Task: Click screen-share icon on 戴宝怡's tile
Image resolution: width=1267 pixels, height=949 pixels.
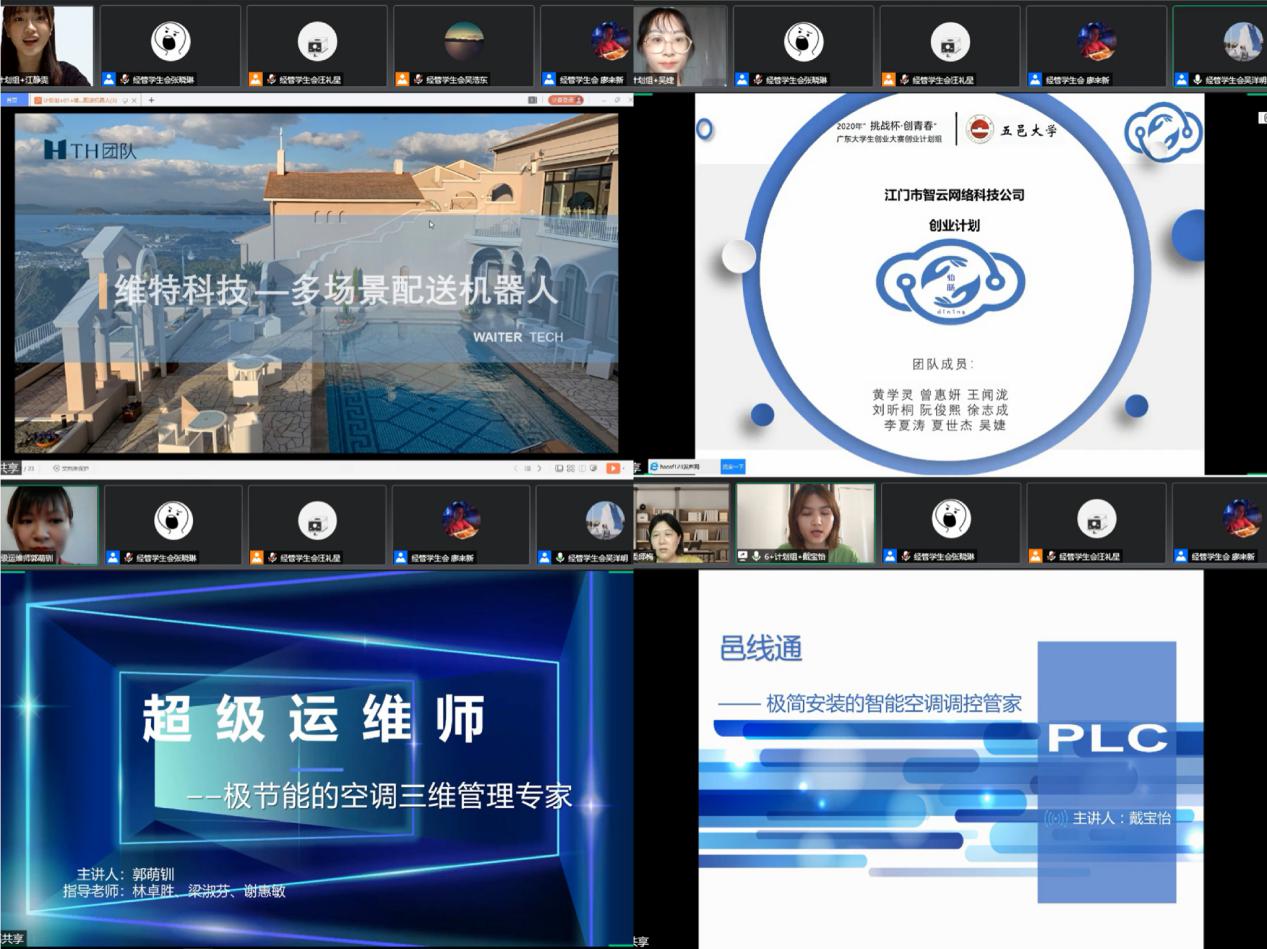Action: click(742, 556)
